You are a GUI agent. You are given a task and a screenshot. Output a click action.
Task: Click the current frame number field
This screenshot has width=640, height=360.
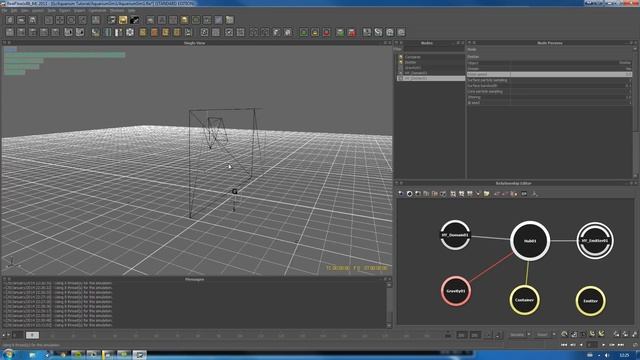(x=591, y=345)
